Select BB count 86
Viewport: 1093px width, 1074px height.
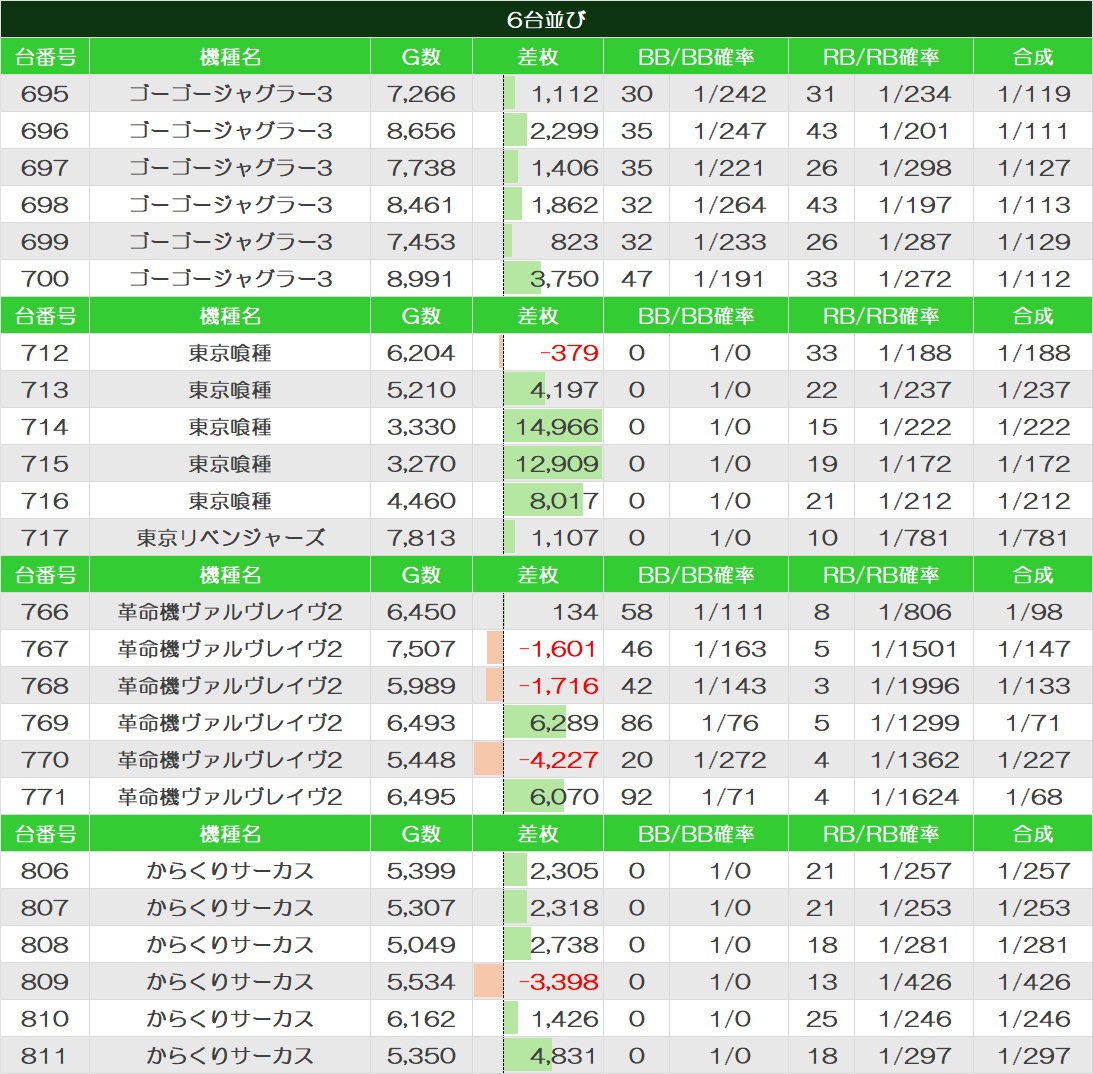[636, 722]
